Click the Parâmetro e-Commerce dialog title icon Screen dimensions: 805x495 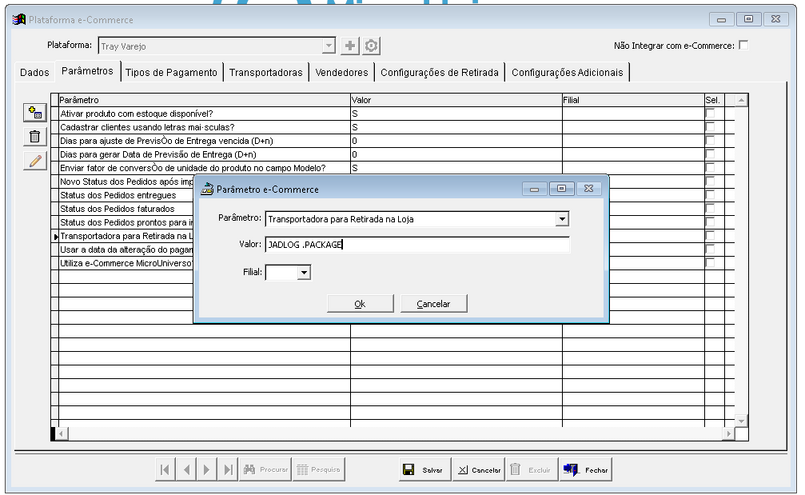click(x=207, y=189)
